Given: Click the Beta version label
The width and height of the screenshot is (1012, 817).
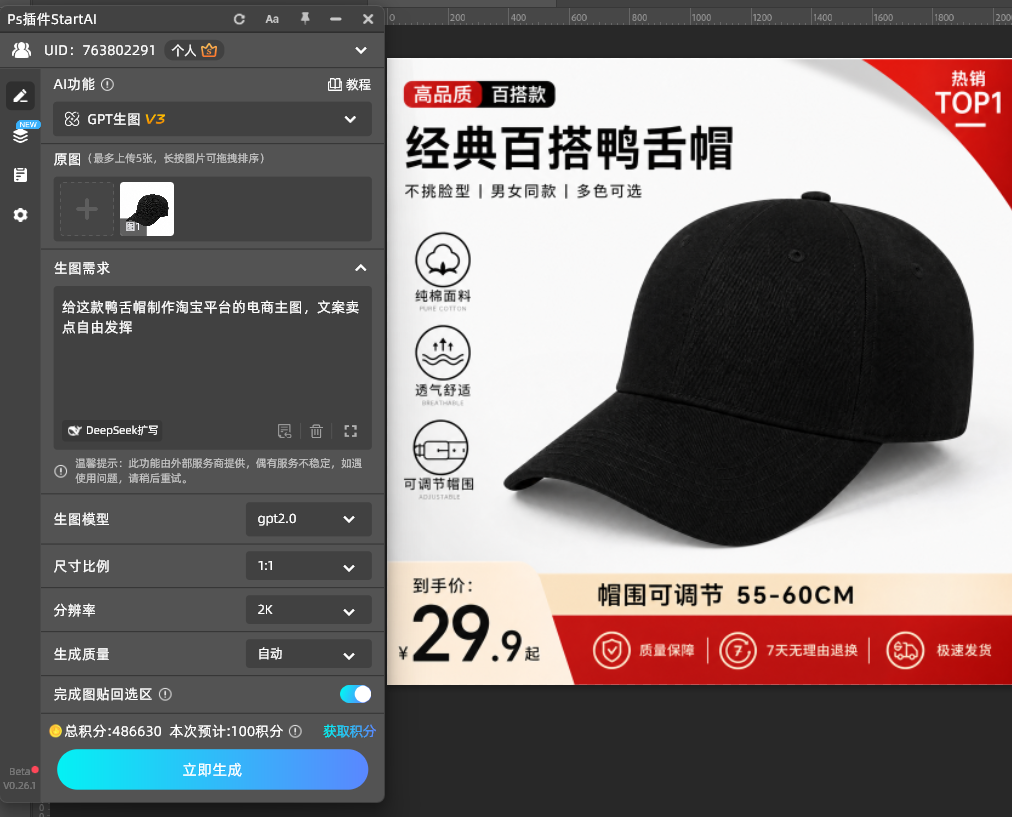Looking at the screenshot, I should click(19, 771).
